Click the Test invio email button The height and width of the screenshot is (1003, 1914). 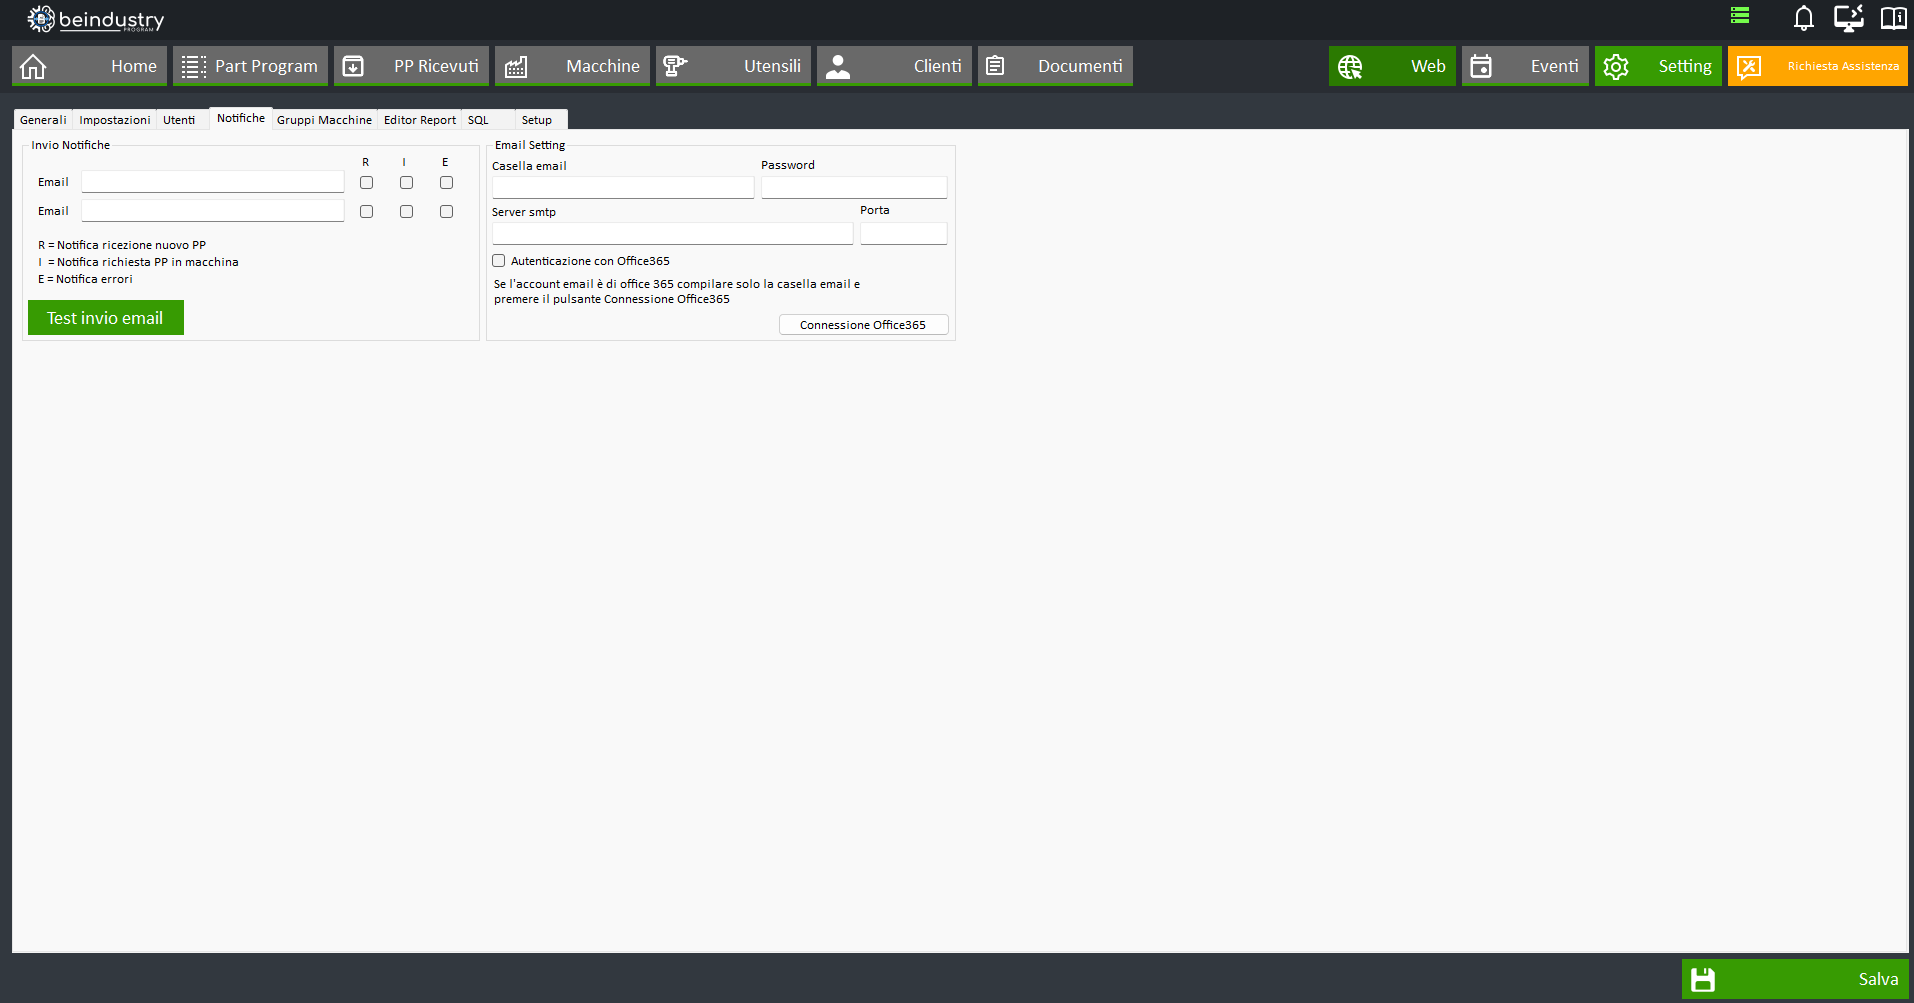[x=105, y=318]
